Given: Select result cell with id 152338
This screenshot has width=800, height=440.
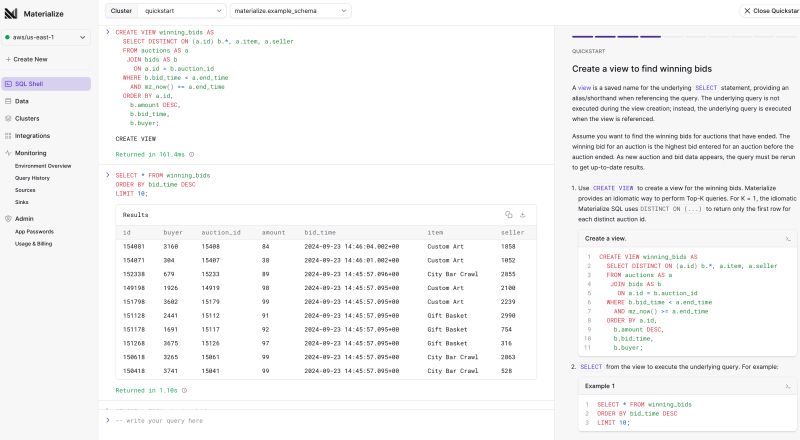Looking at the screenshot, I should [133, 274].
